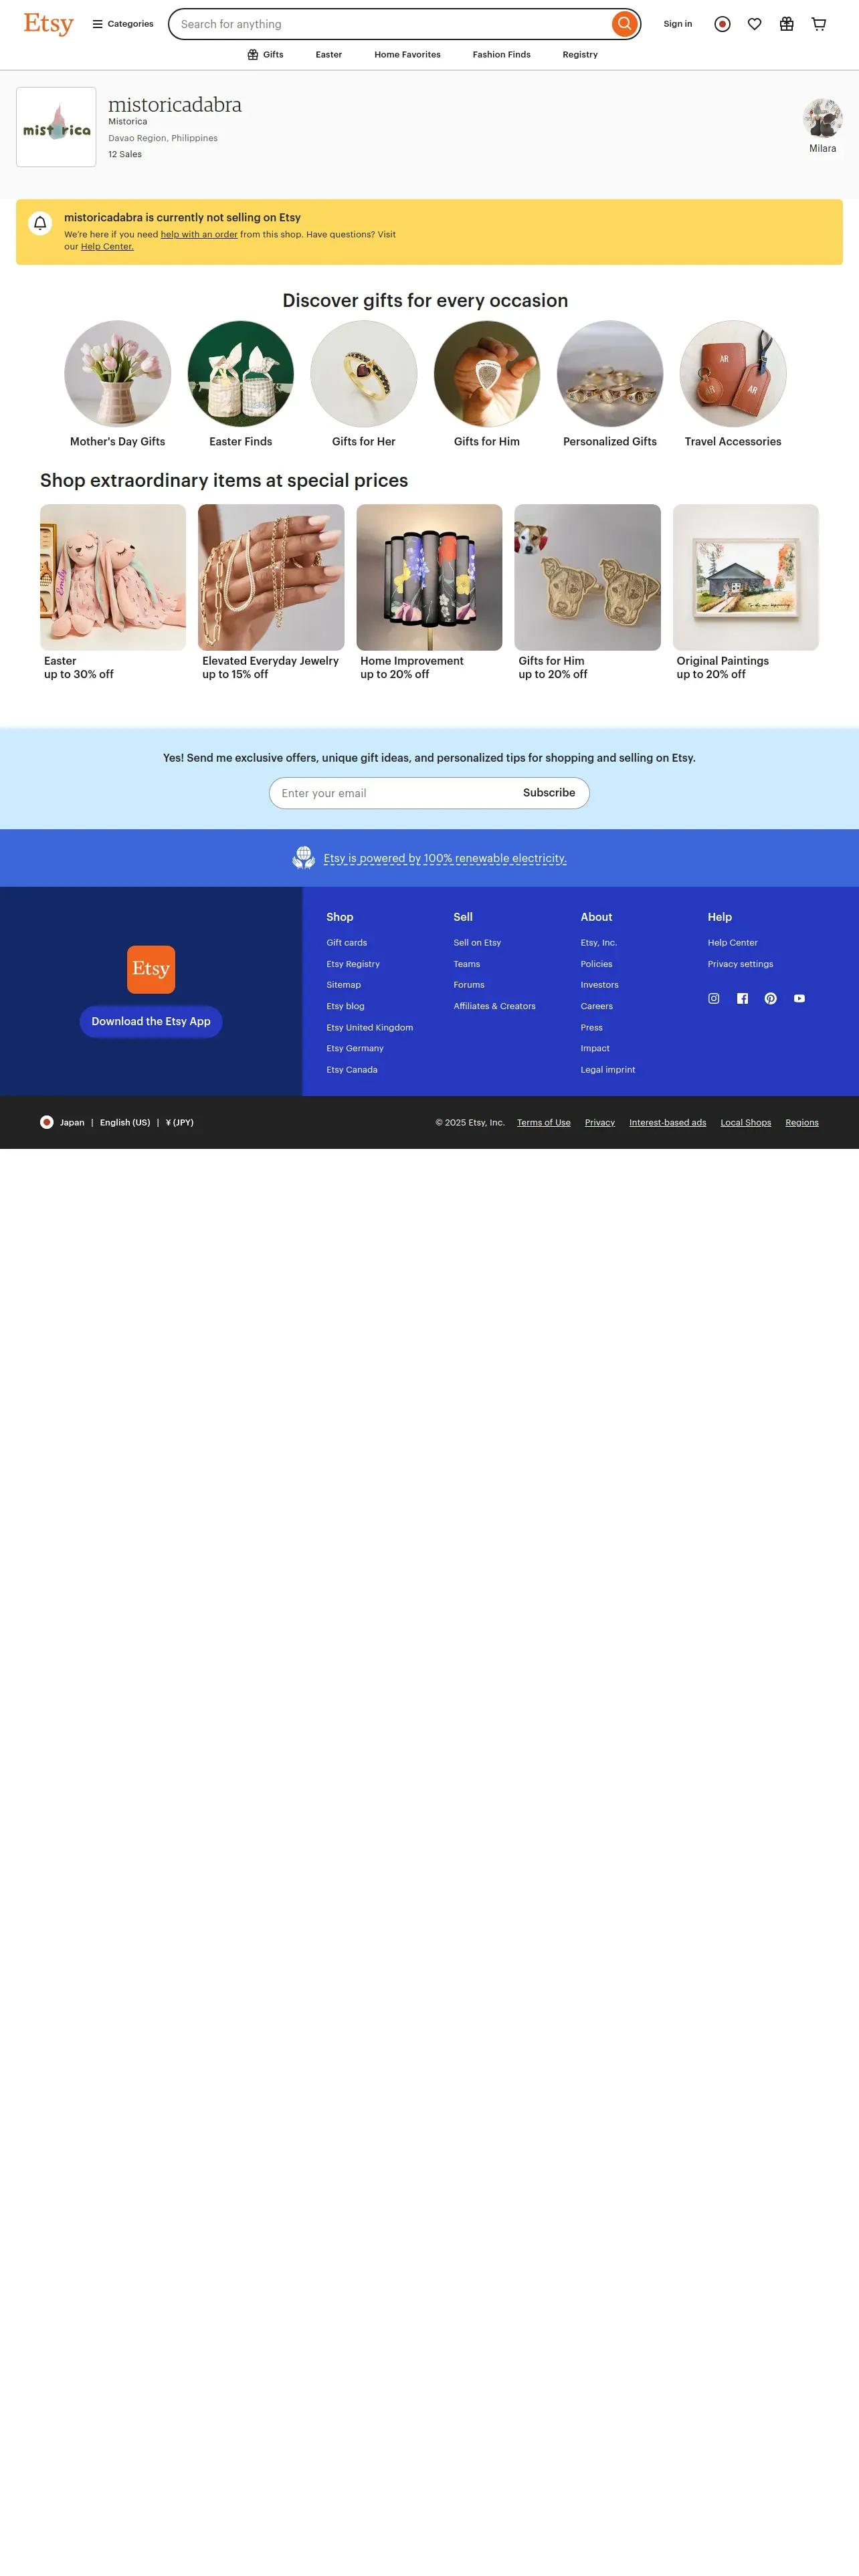Open Regions link in footer
859x2576 pixels.
801,1123
